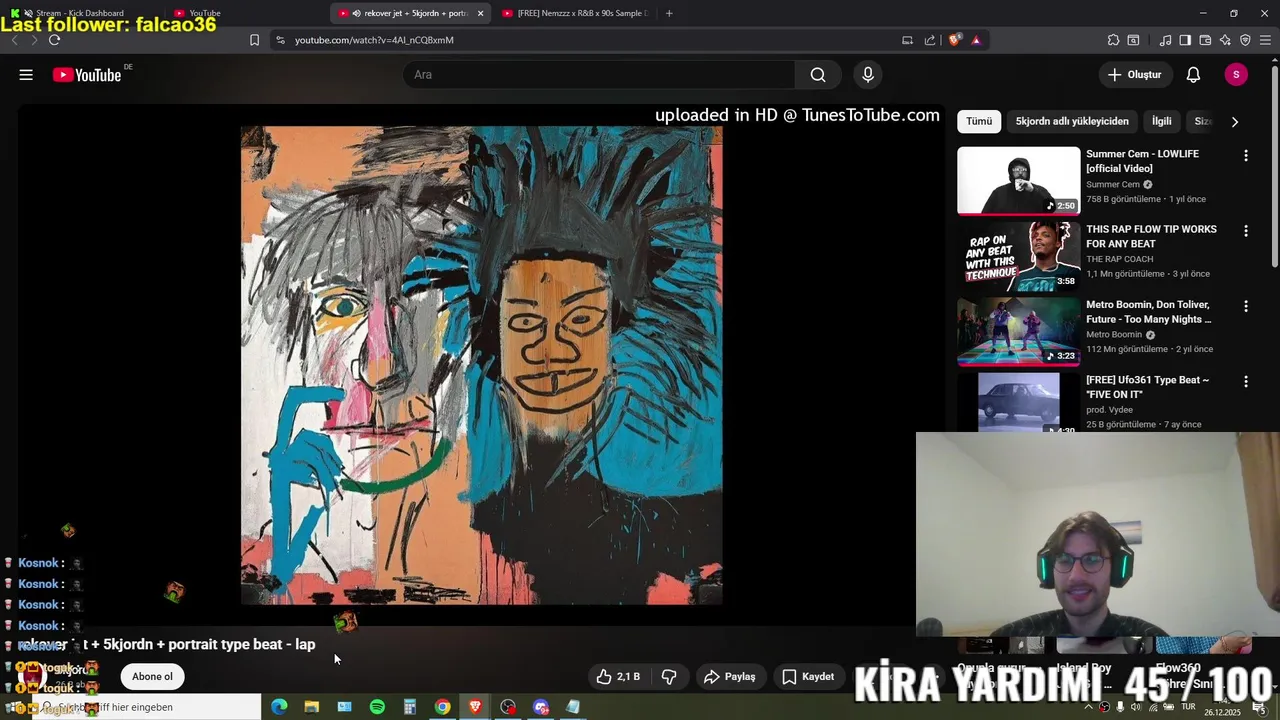Open Summer Cem channel link

pos(1113,184)
